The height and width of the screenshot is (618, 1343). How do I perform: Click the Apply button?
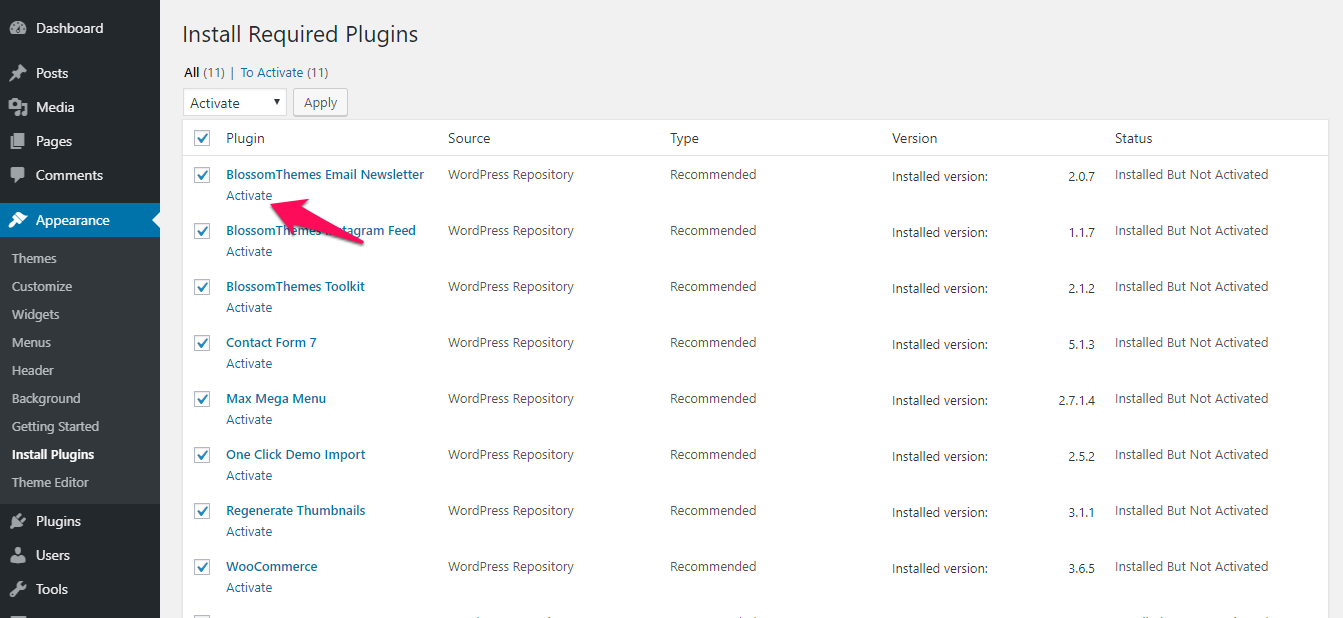[x=320, y=102]
